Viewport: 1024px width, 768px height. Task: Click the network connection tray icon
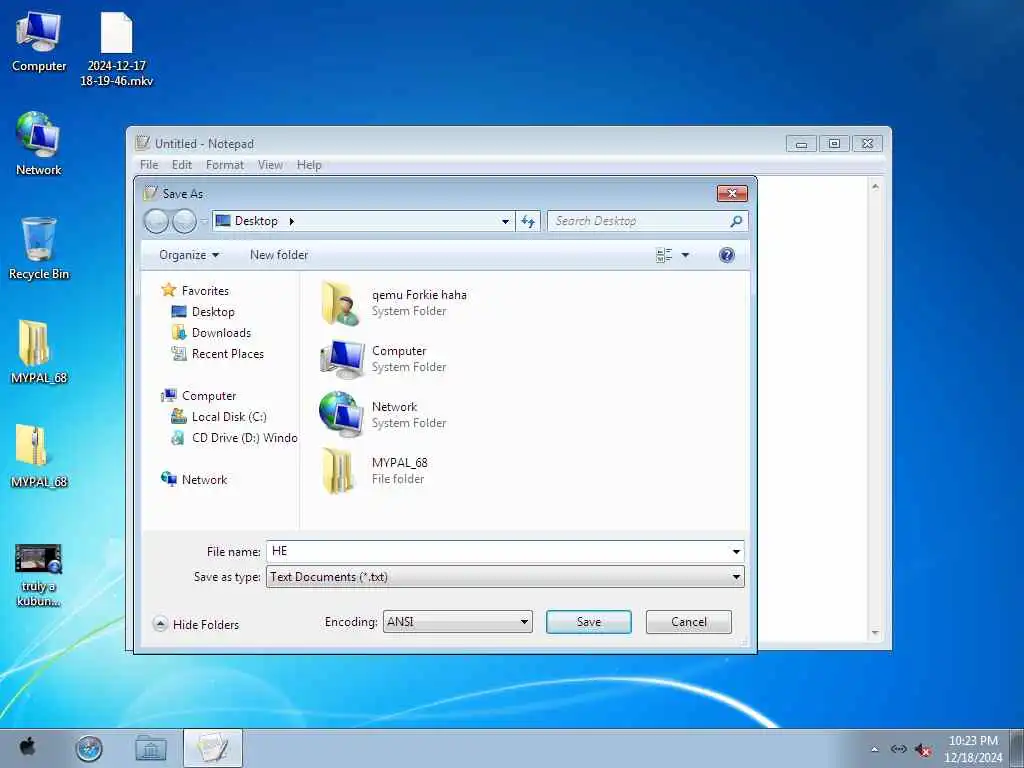(x=899, y=749)
